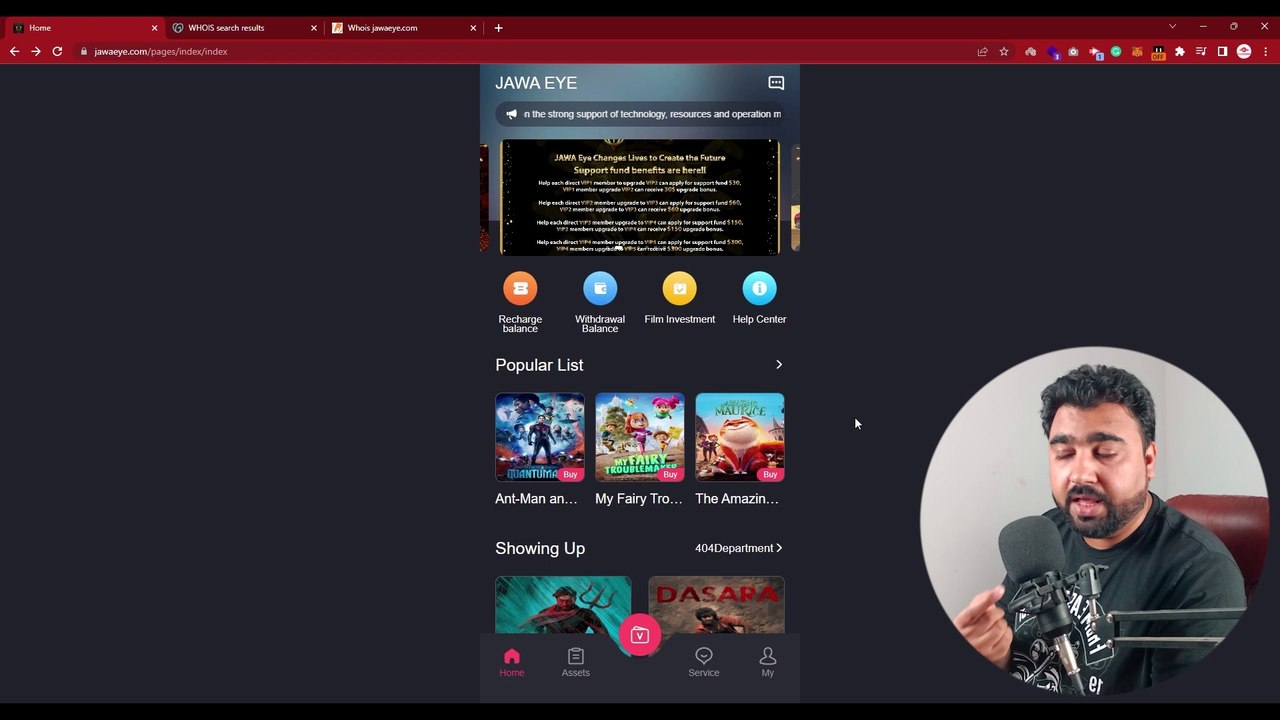Open Film Investment
Image resolution: width=1280 pixels, height=720 pixels.
pyautogui.click(x=680, y=298)
